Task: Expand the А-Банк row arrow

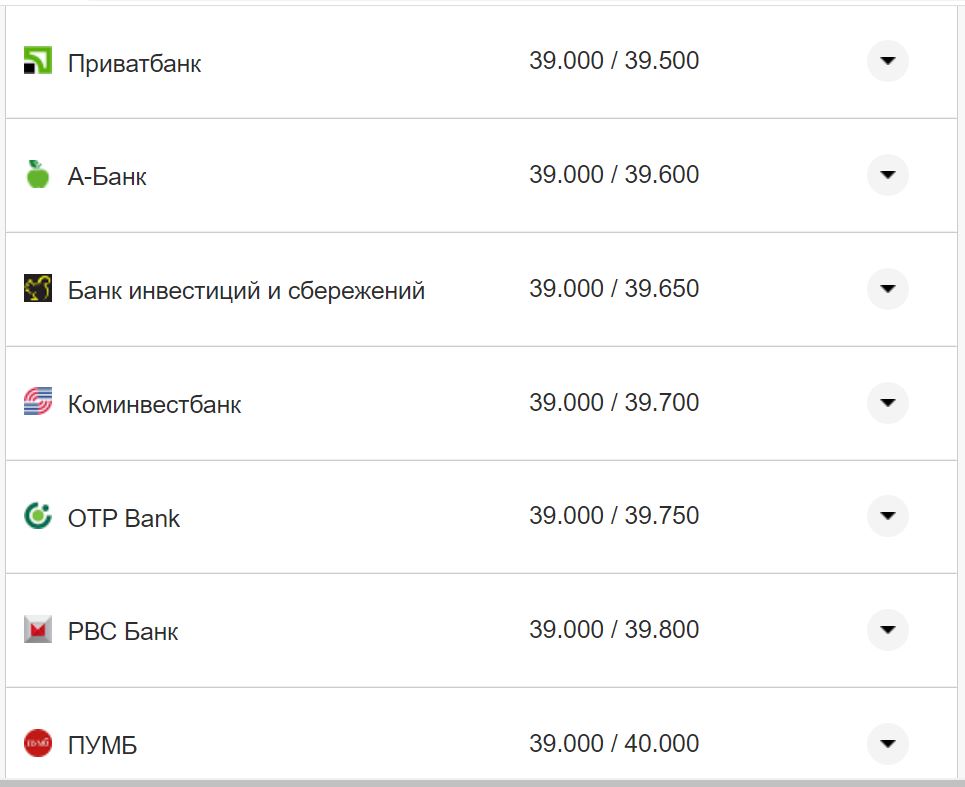Action: tap(887, 175)
